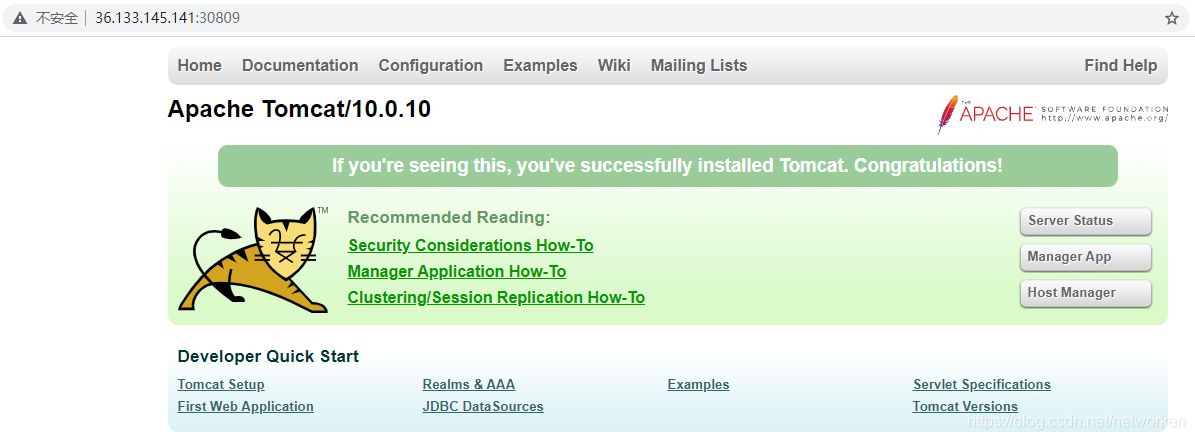
Task: Open the First Web Application link
Action: pyautogui.click(x=245, y=406)
